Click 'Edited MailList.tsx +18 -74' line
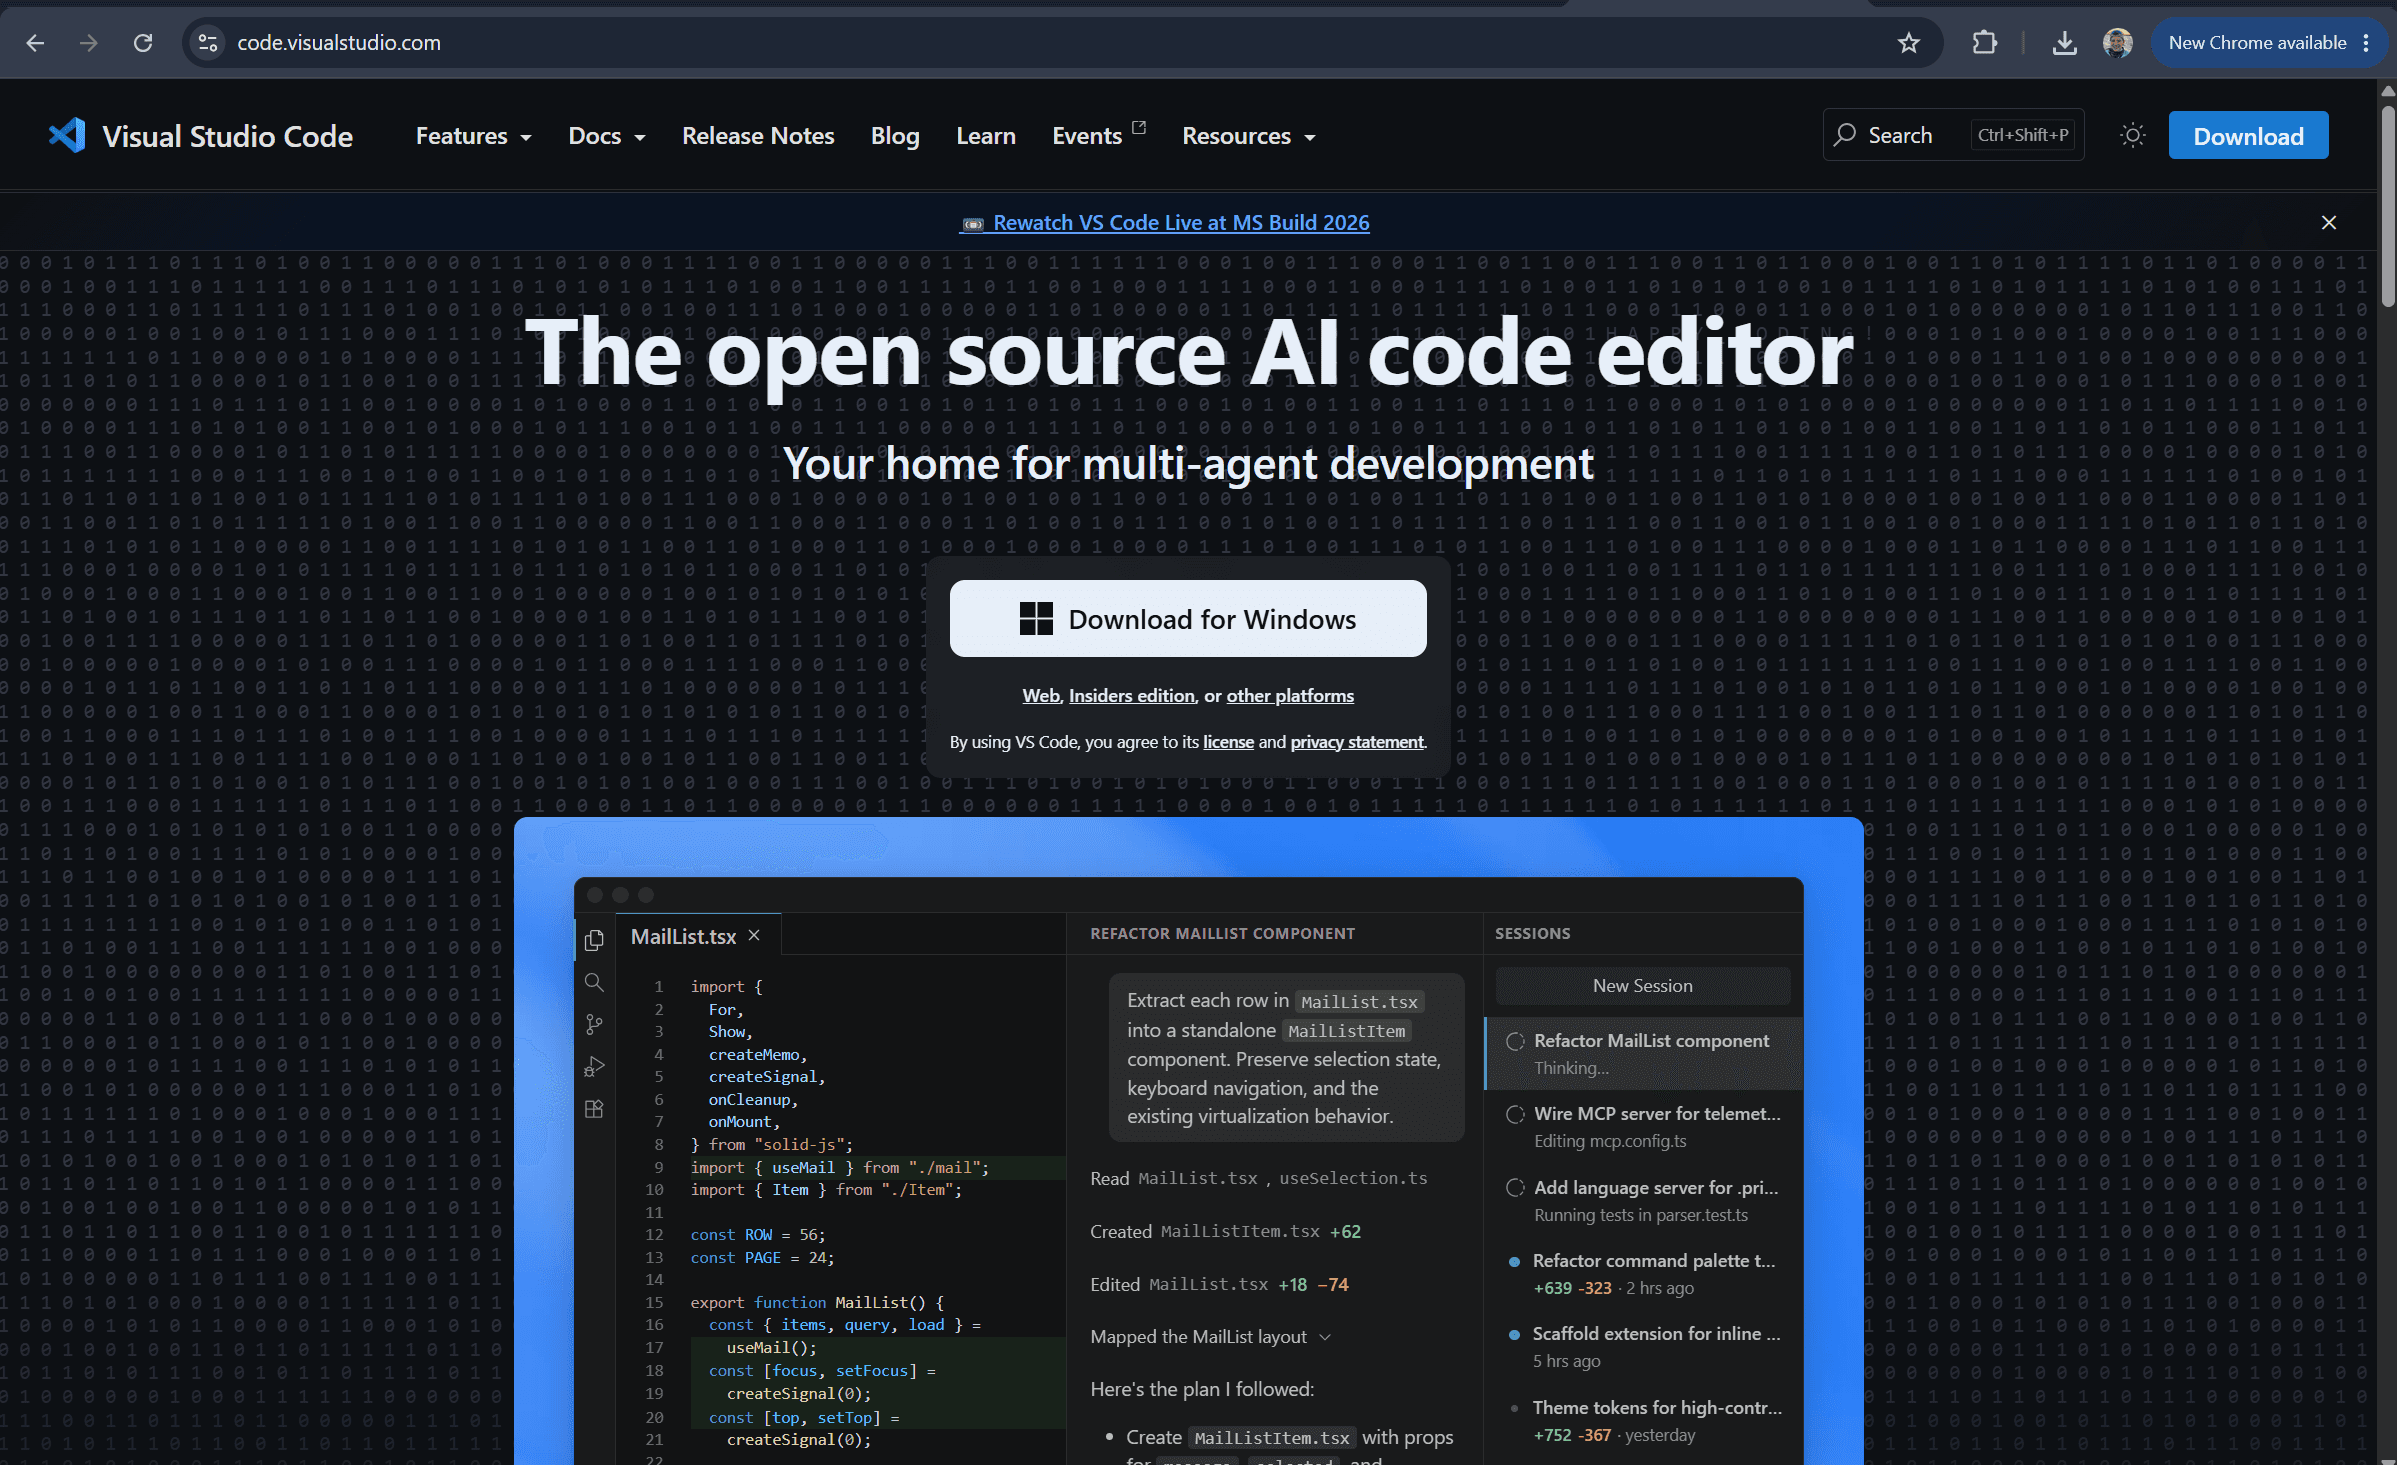This screenshot has width=2397, height=1465. (x=1219, y=1284)
